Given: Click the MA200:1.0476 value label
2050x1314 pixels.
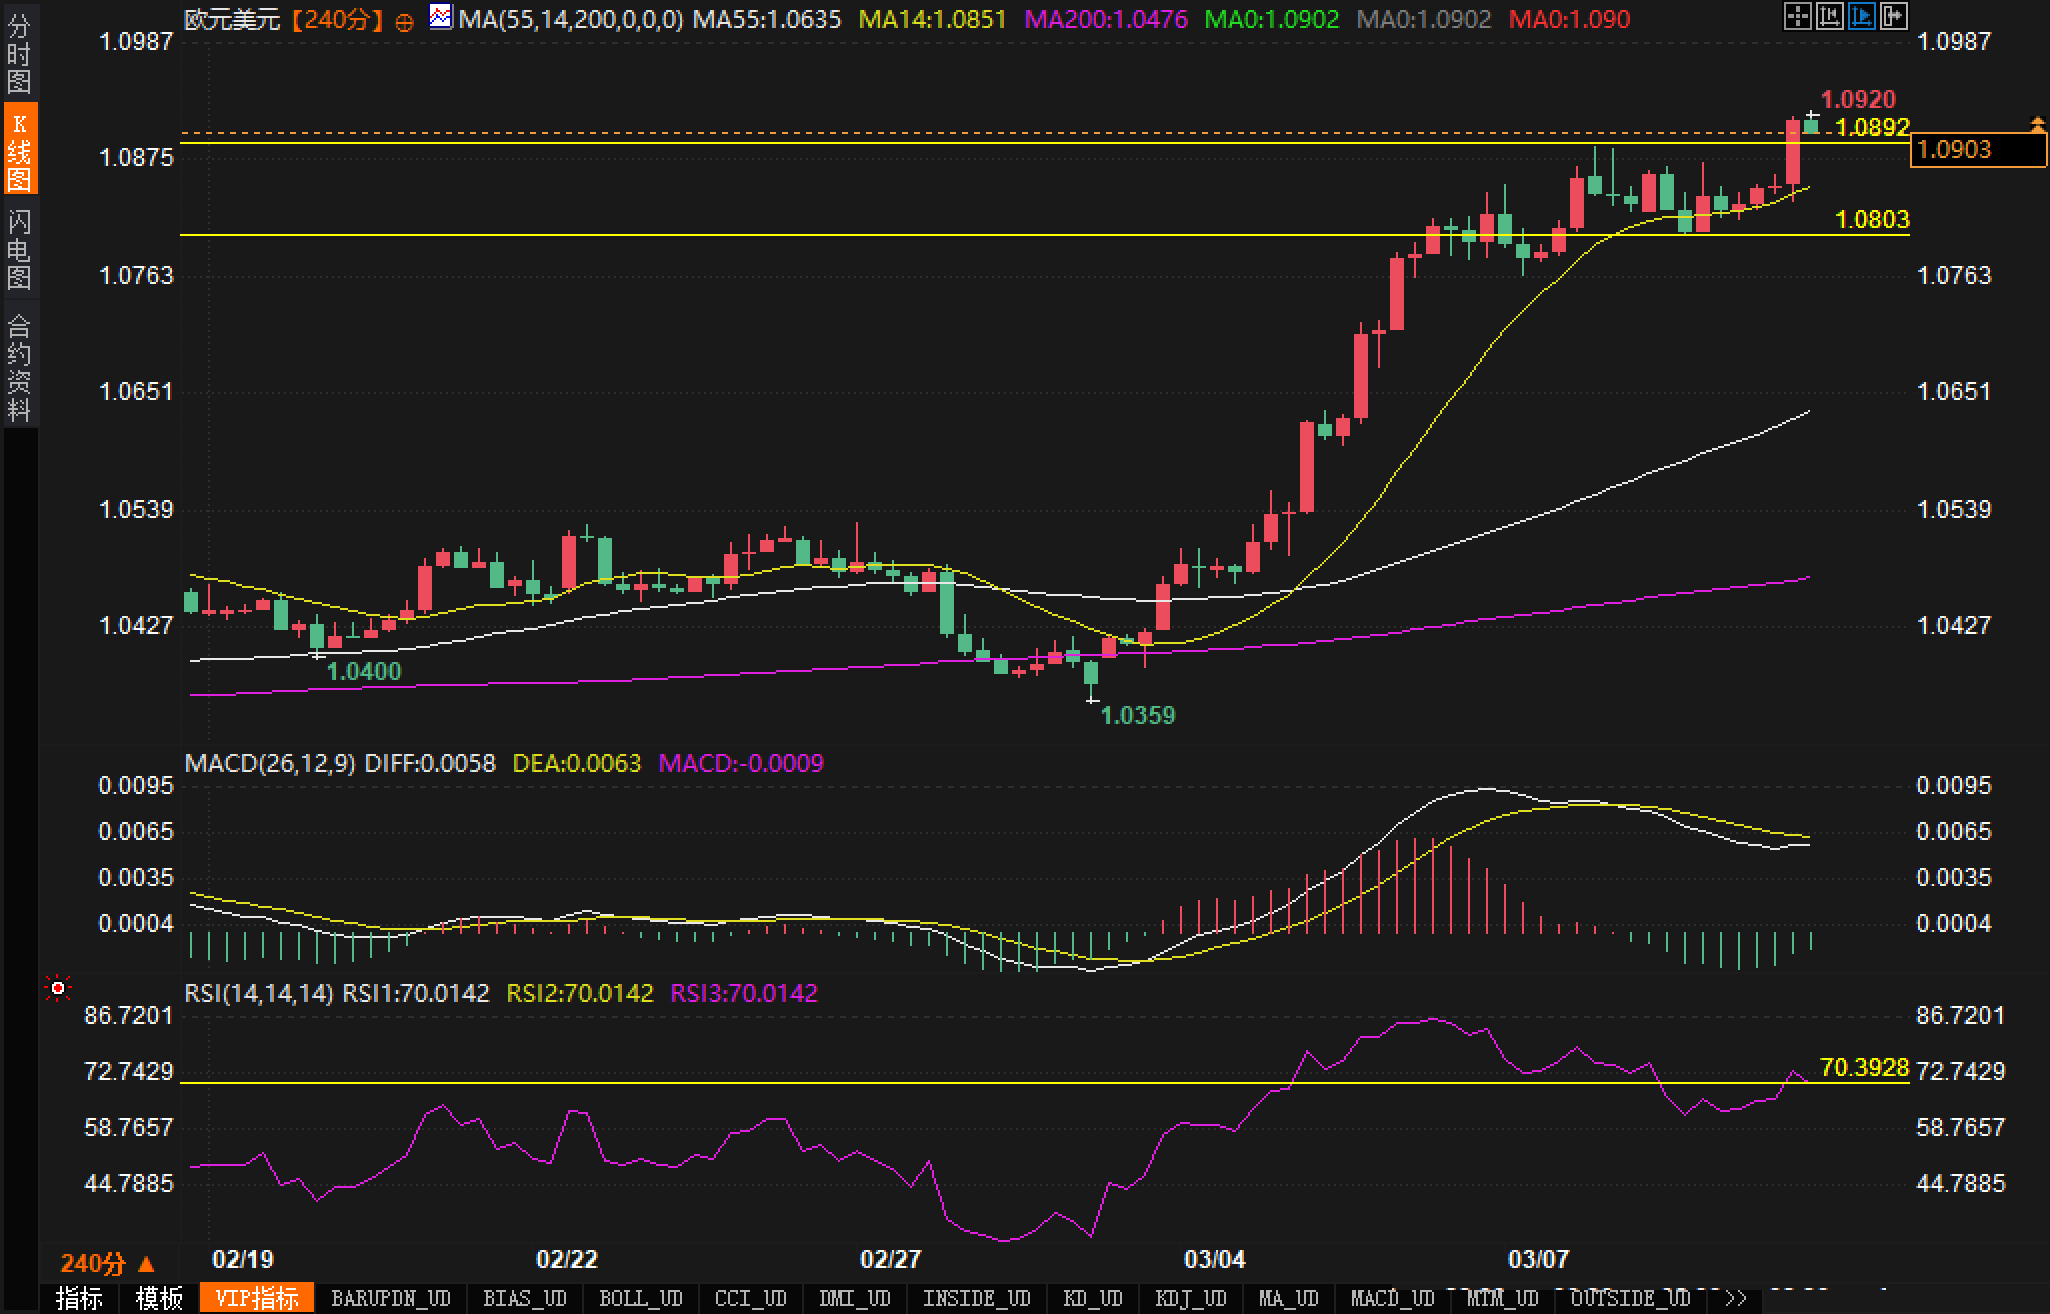Looking at the screenshot, I should (x=1107, y=19).
